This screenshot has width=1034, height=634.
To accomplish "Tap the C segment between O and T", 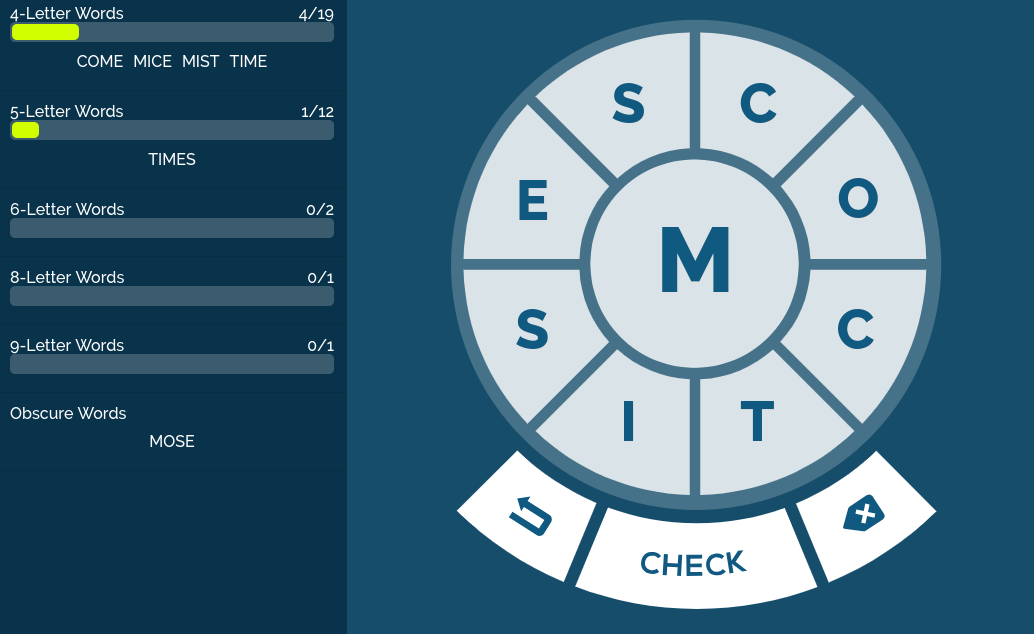I will 856,328.
